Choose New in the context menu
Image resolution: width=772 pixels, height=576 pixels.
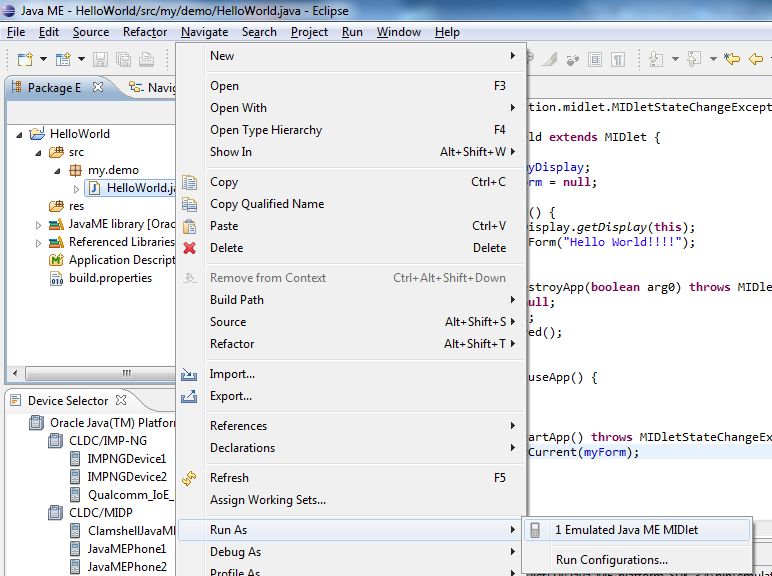tap(351, 56)
